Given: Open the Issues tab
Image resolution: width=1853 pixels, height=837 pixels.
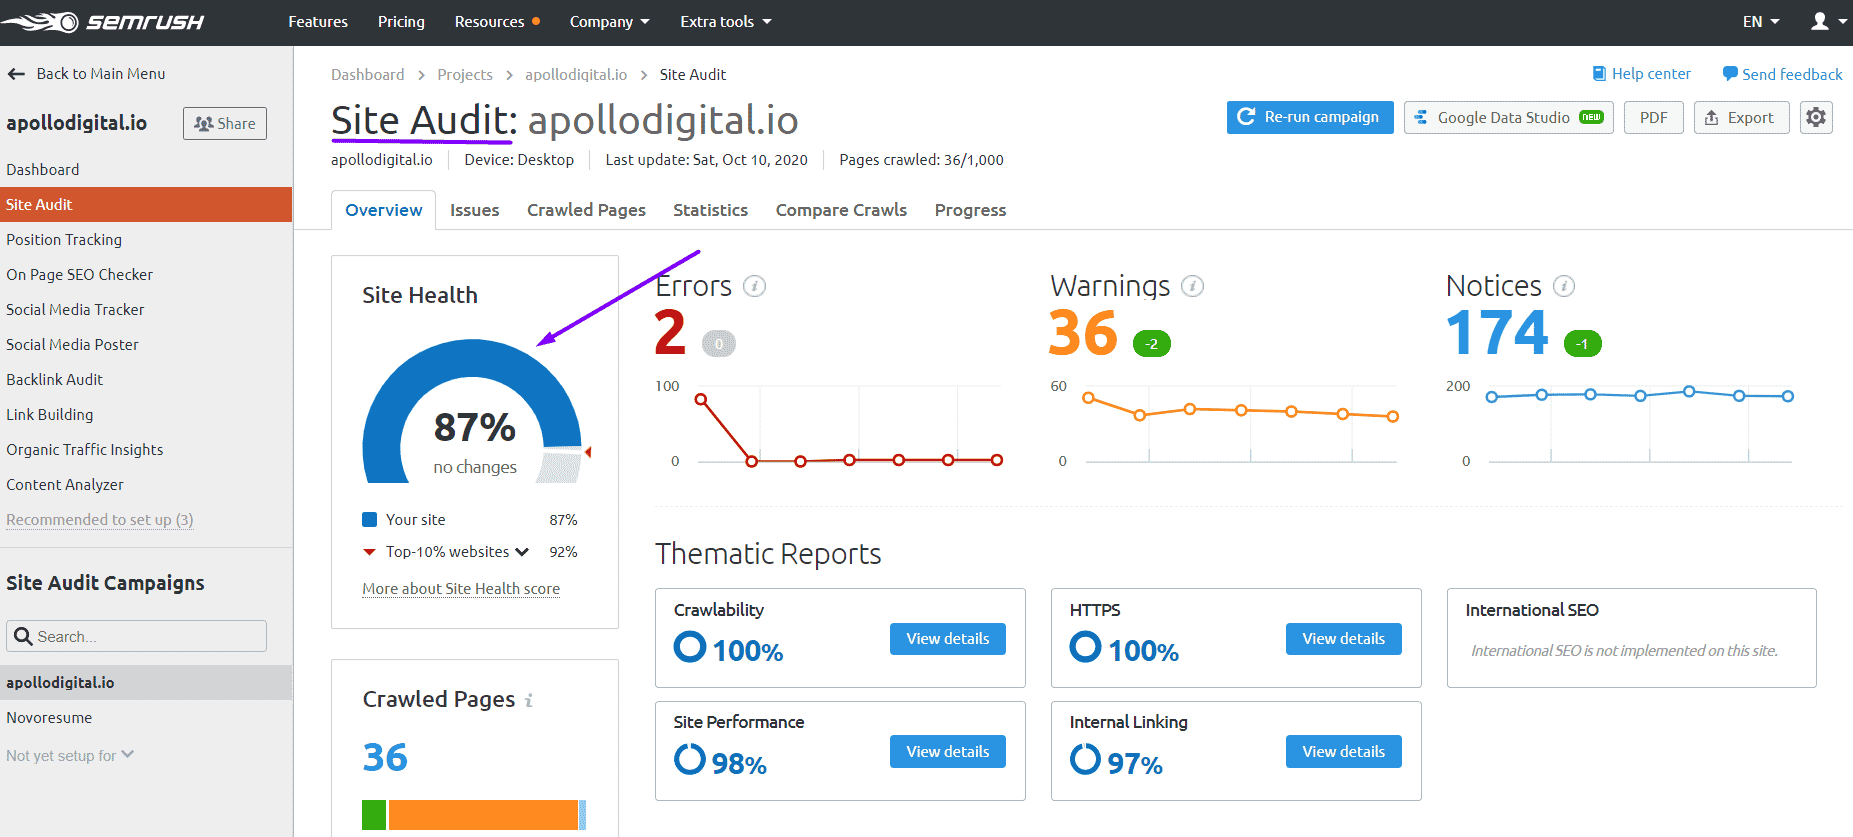Looking at the screenshot, I should (x=474, y=210).
